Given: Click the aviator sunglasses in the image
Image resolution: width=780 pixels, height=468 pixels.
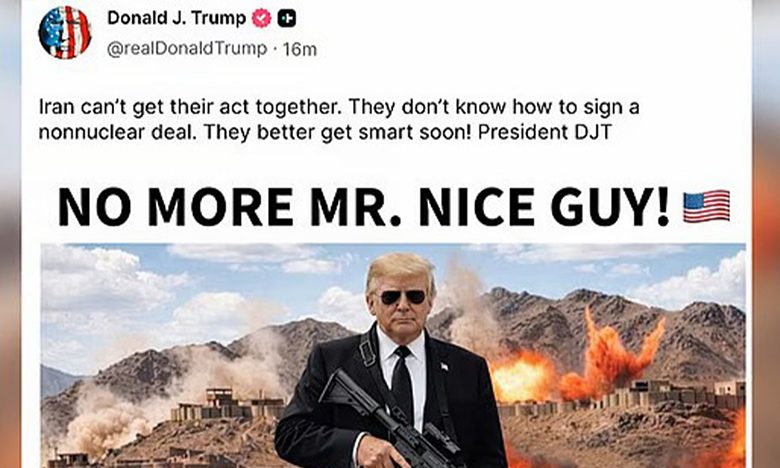Looking at the screenshot, I should click(403, 296).
